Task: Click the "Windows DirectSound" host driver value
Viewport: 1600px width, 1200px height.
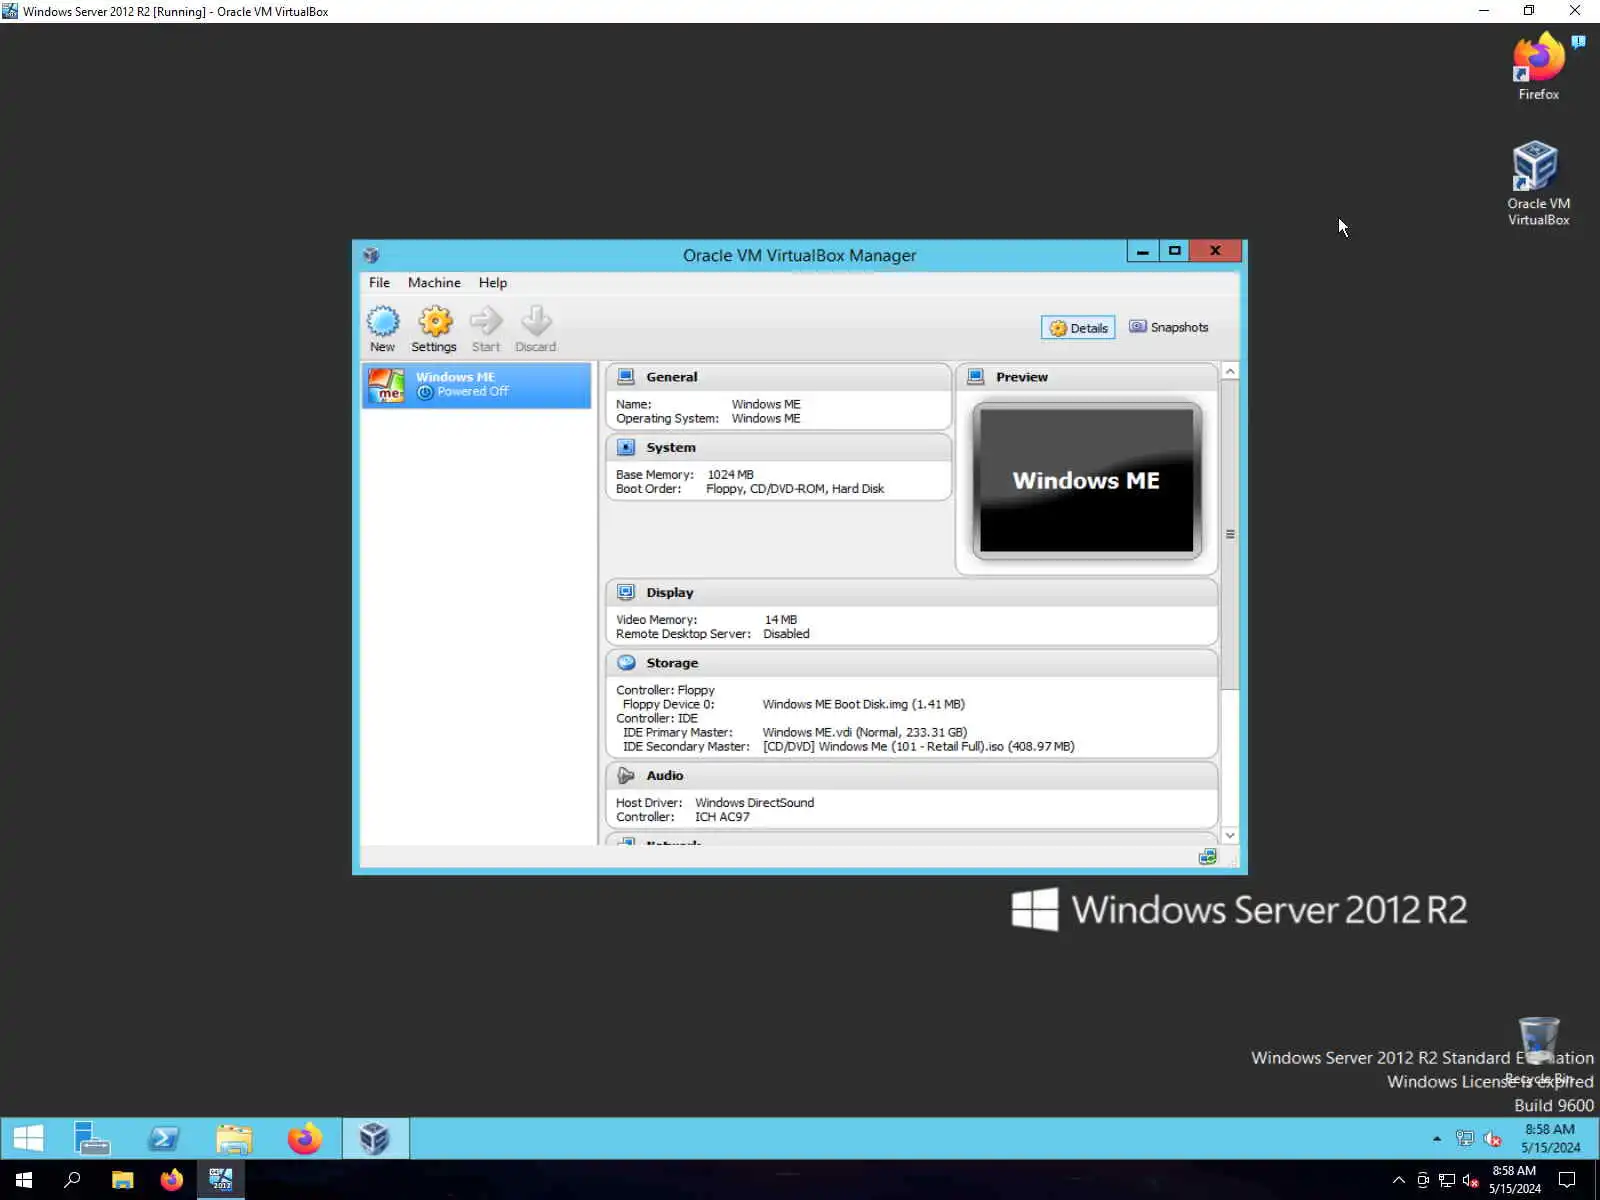Action: click(754, 803)
